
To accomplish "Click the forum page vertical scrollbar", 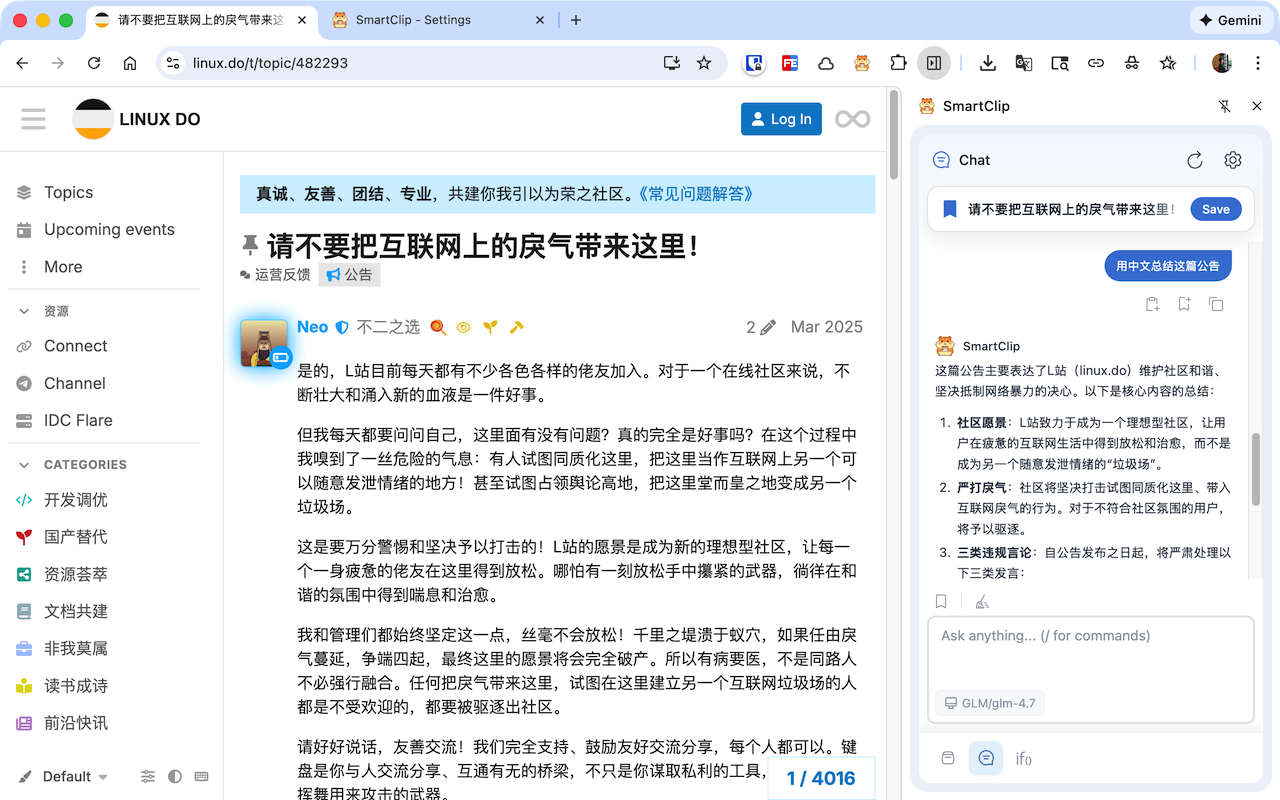I will coord(894,135).
